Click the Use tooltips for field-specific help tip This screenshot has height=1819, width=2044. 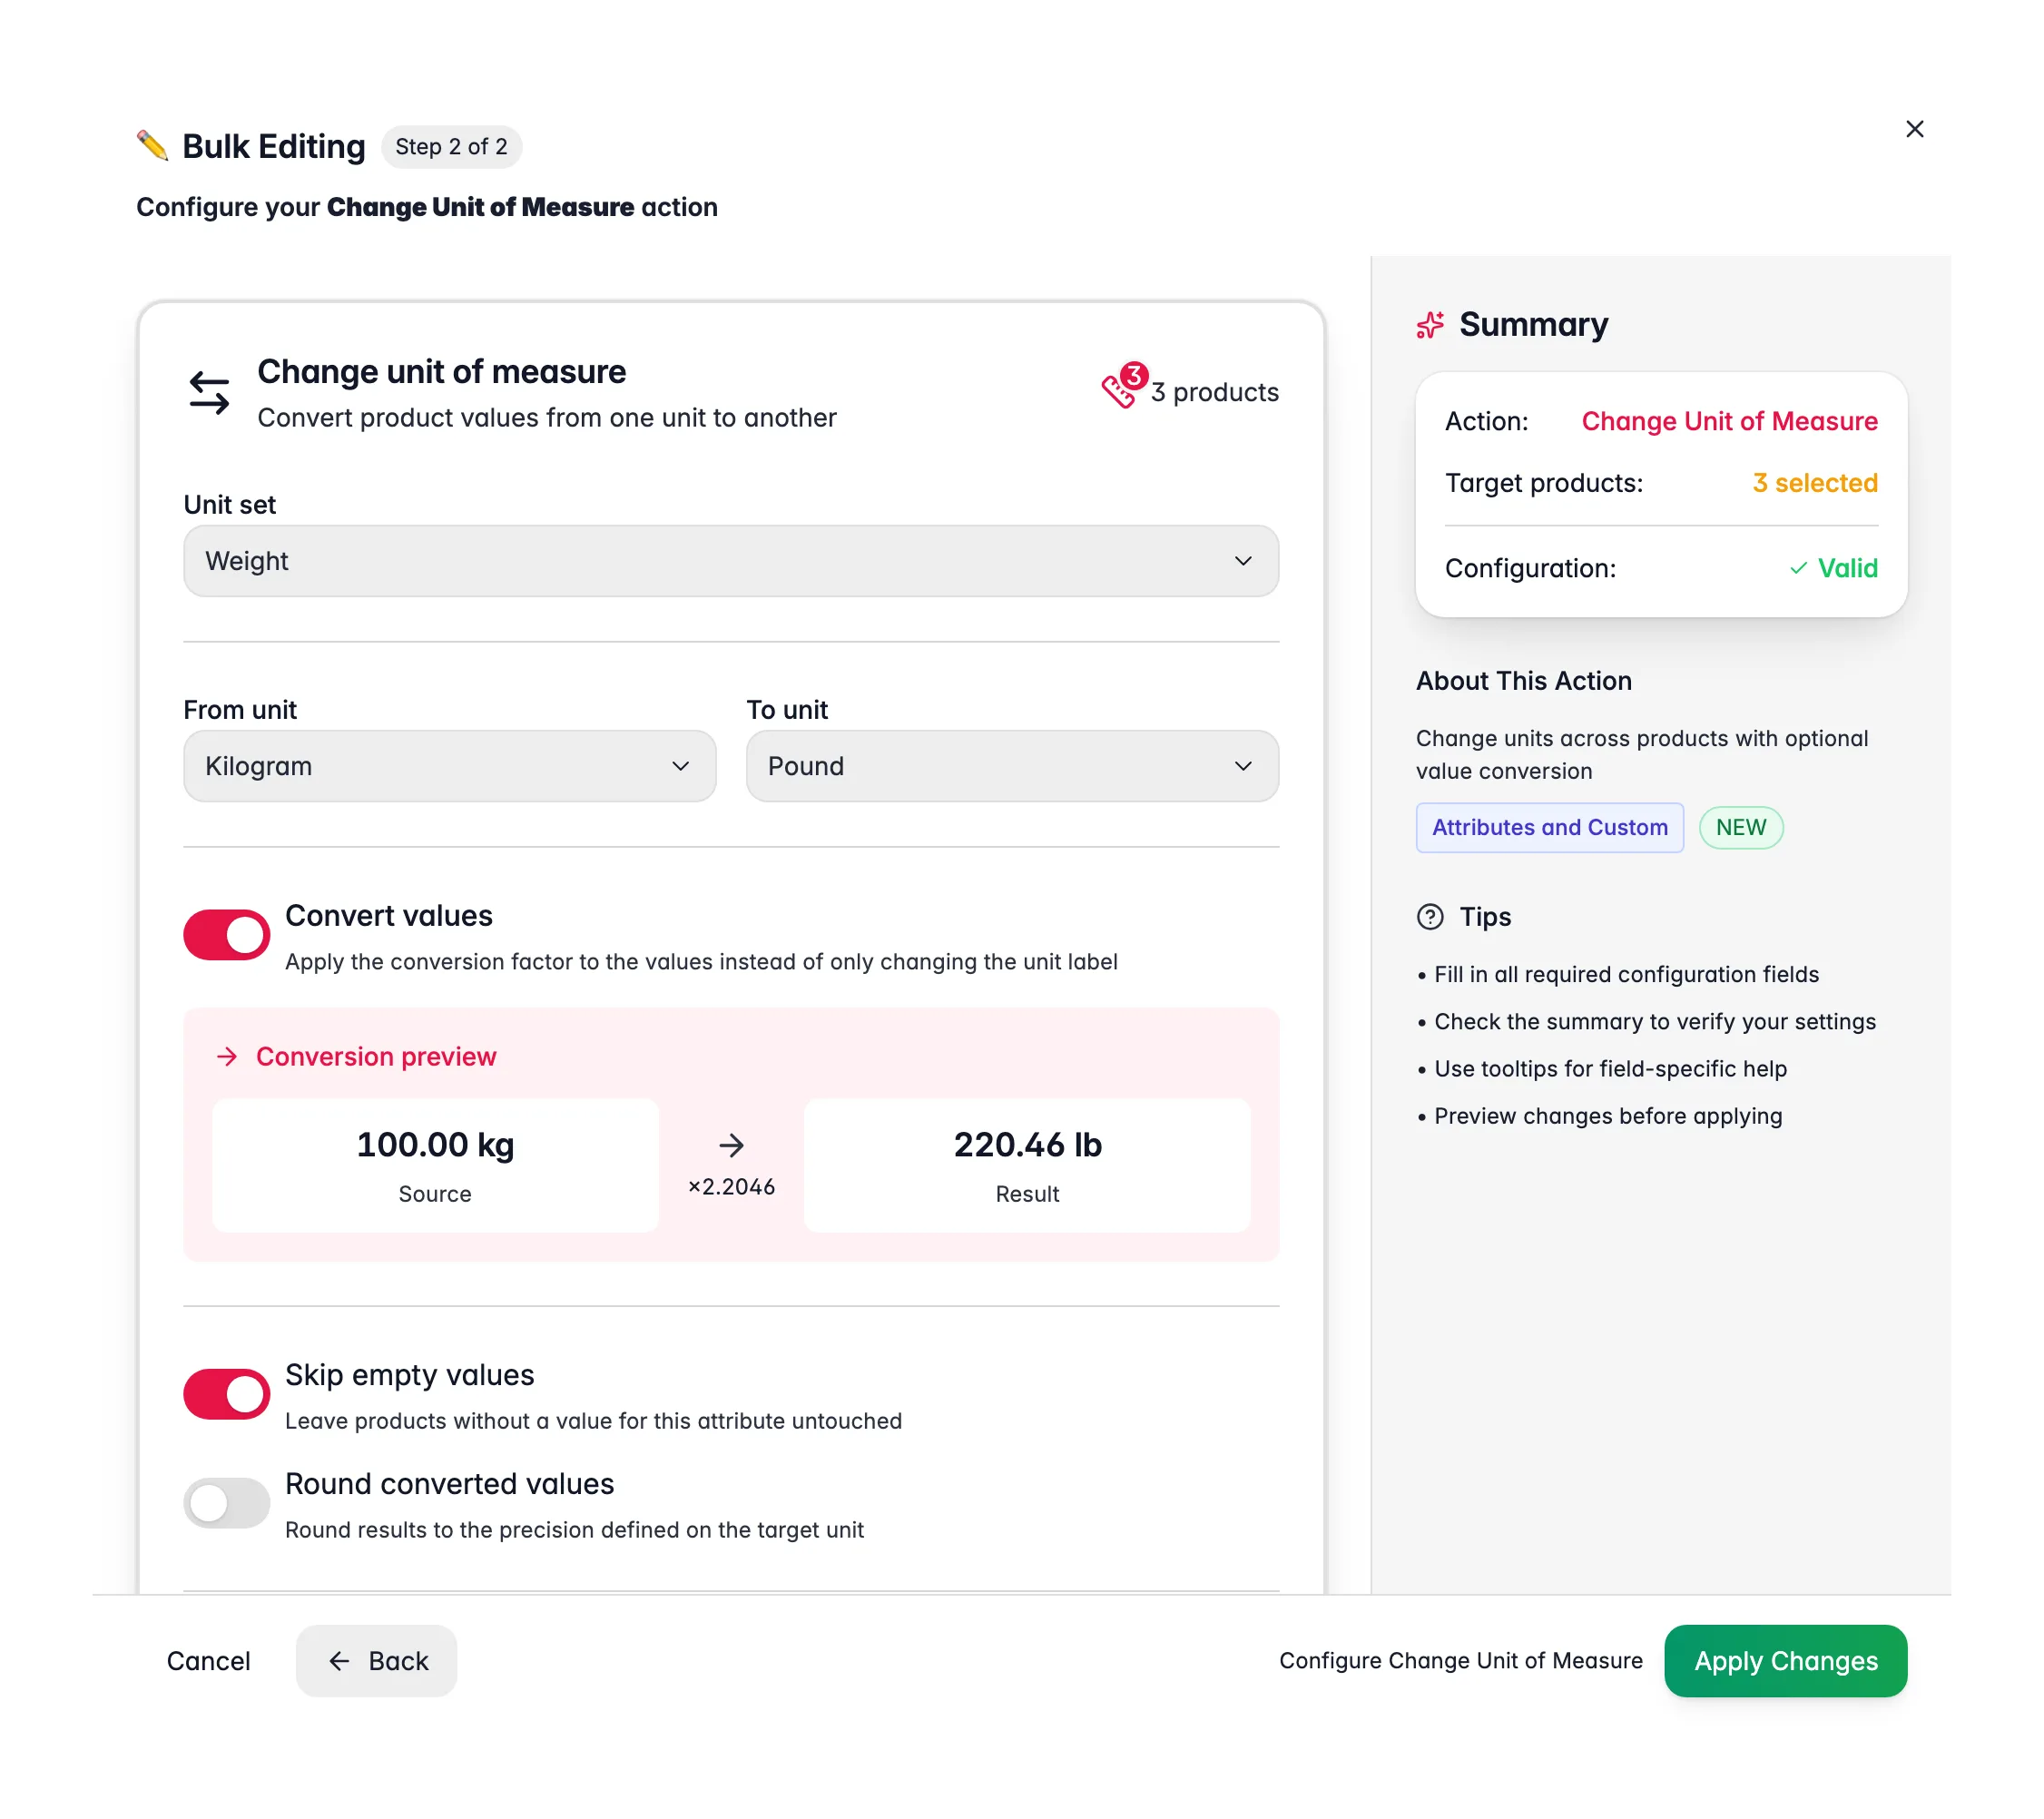coord(1610,1069)
